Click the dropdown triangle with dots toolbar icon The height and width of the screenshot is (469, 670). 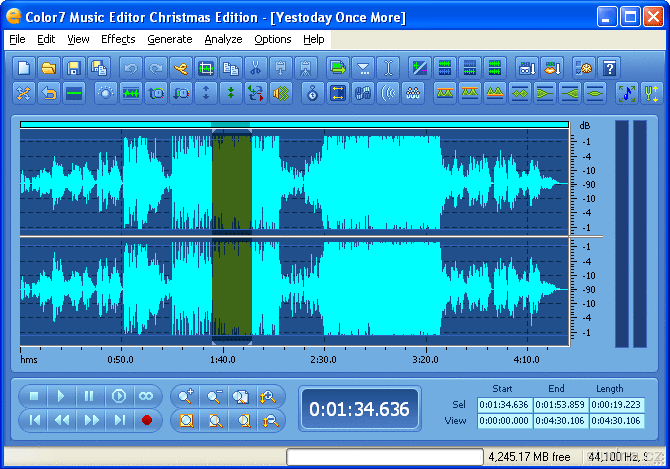[363, 68]
